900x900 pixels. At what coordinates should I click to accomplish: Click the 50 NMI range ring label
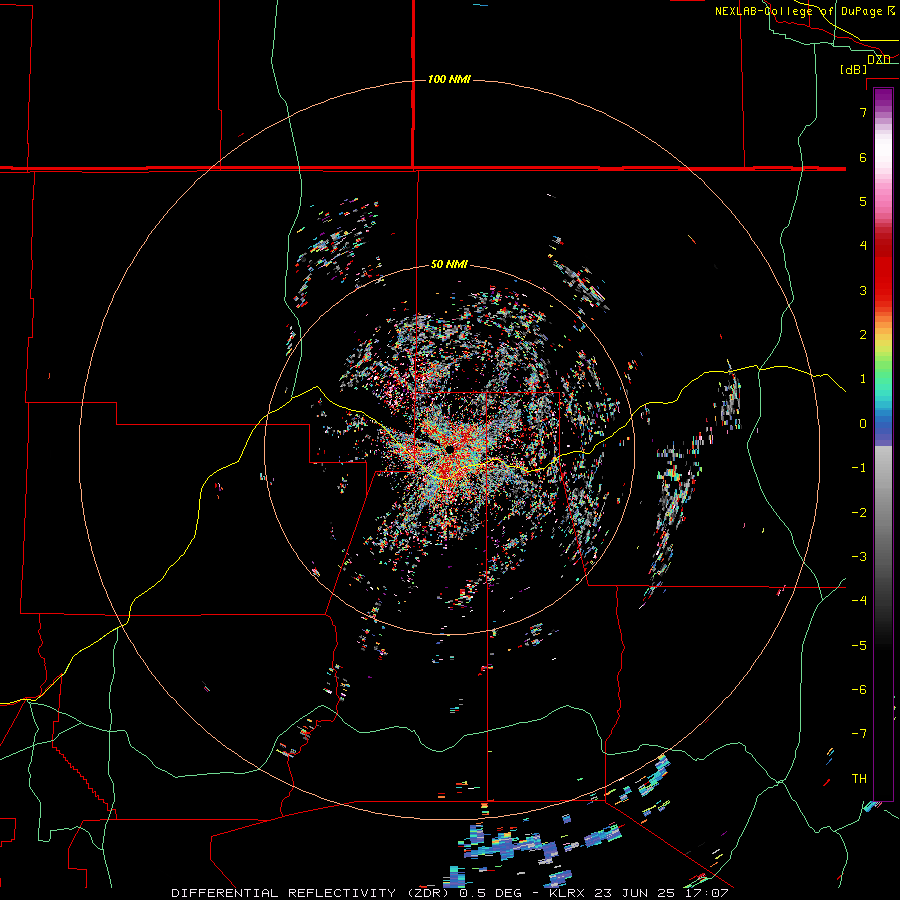(449, 265)
